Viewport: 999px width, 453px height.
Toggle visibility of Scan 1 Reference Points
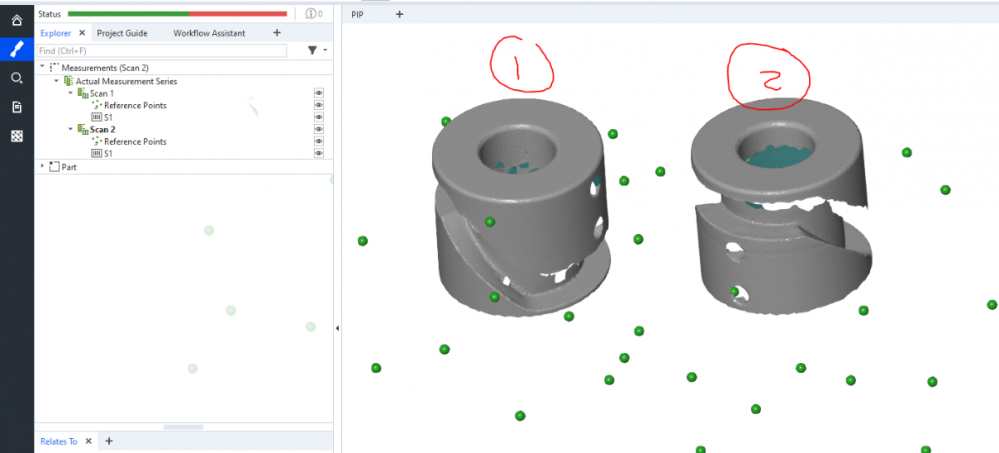[x=319, y=105]
